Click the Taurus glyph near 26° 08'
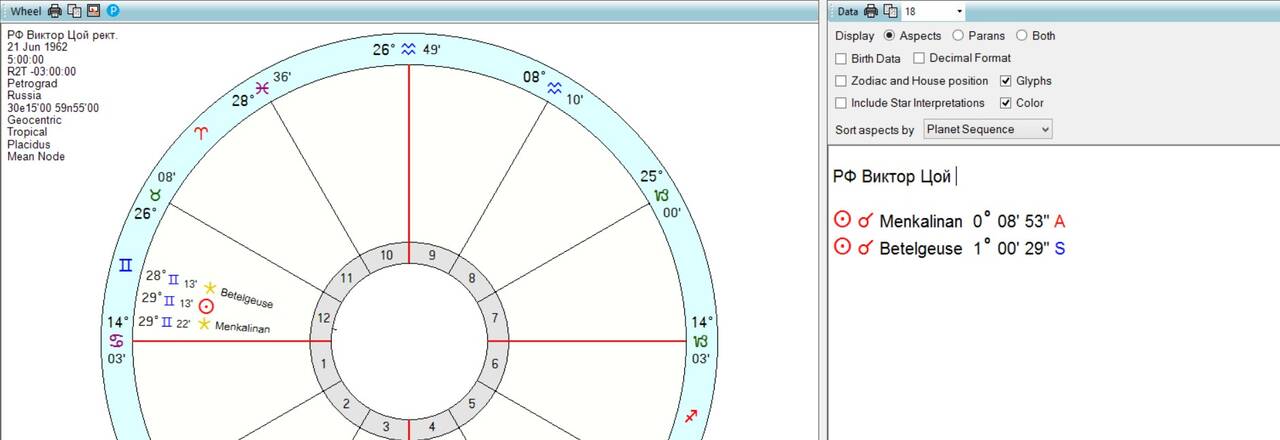 (x=154, y=194)
